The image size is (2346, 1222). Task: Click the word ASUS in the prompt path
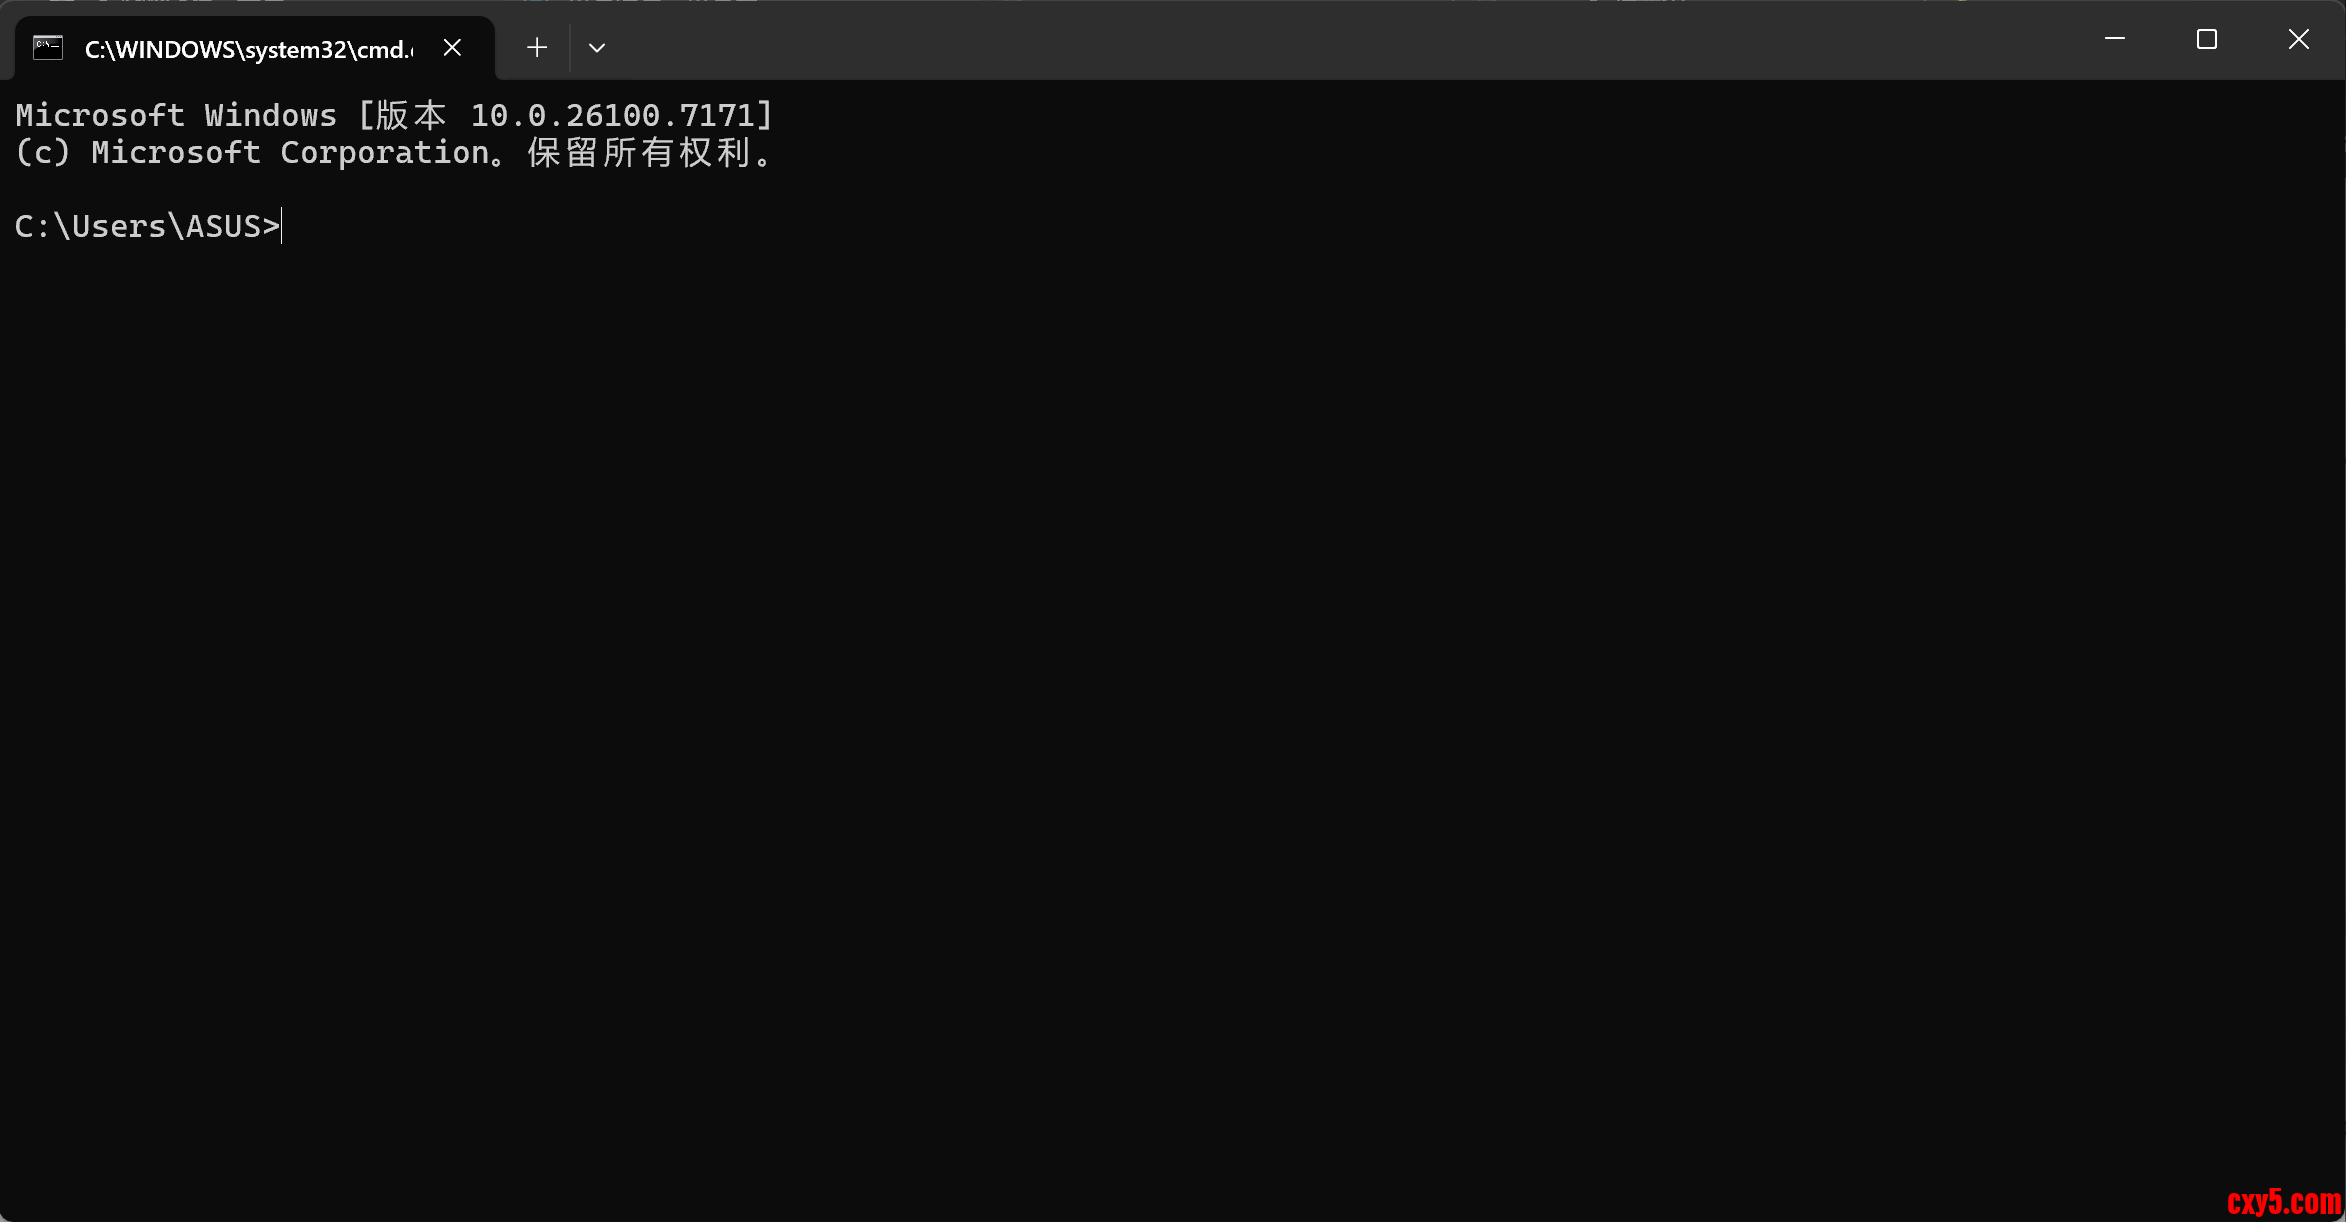[223, 226]
